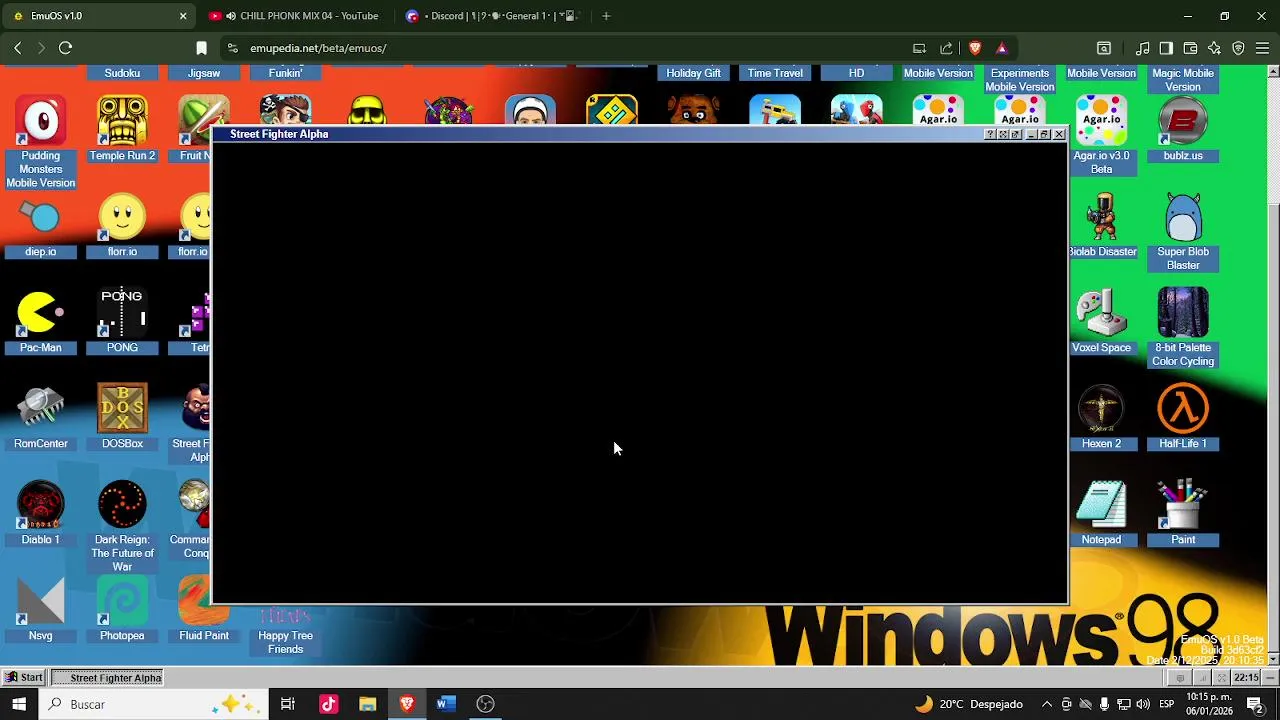Open the Windows Start menu
The height and width of the screenshot is (720, 1280).
(x=19, y=704)
